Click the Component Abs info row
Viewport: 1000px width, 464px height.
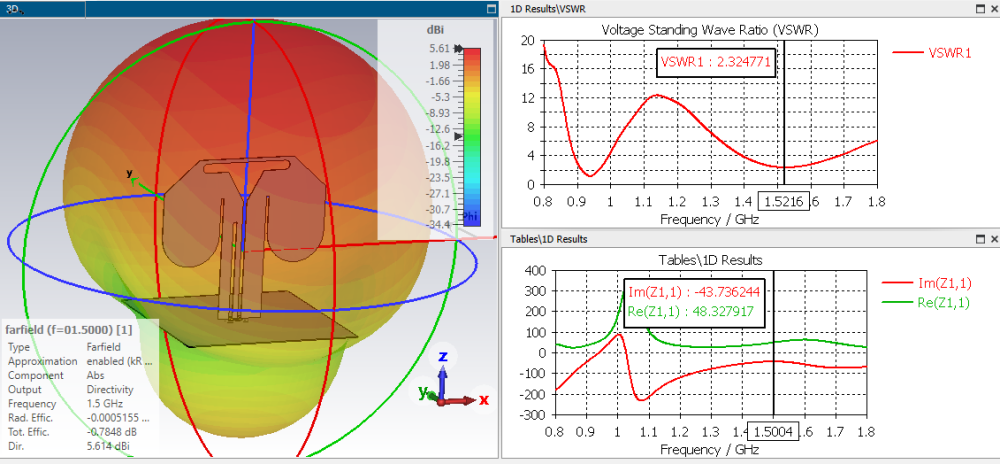[x=55, y=375]
